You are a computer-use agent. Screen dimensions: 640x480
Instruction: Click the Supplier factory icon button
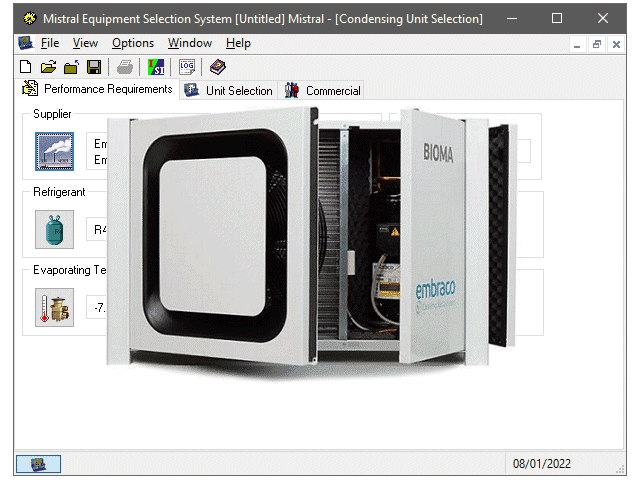pos(54,151)
